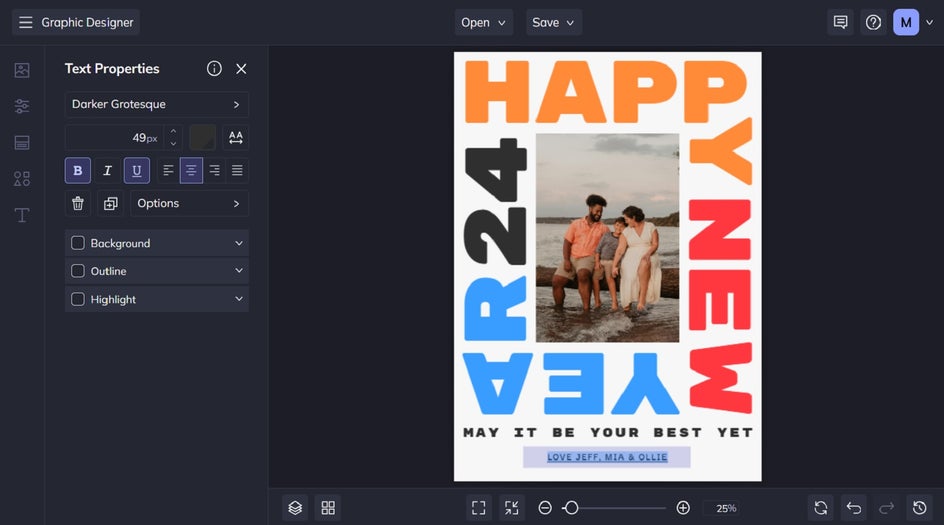This screenshot has width=944, height=525.
Task: Open the Darker Grotesque font selector
Action: click(x=157, y=104)
